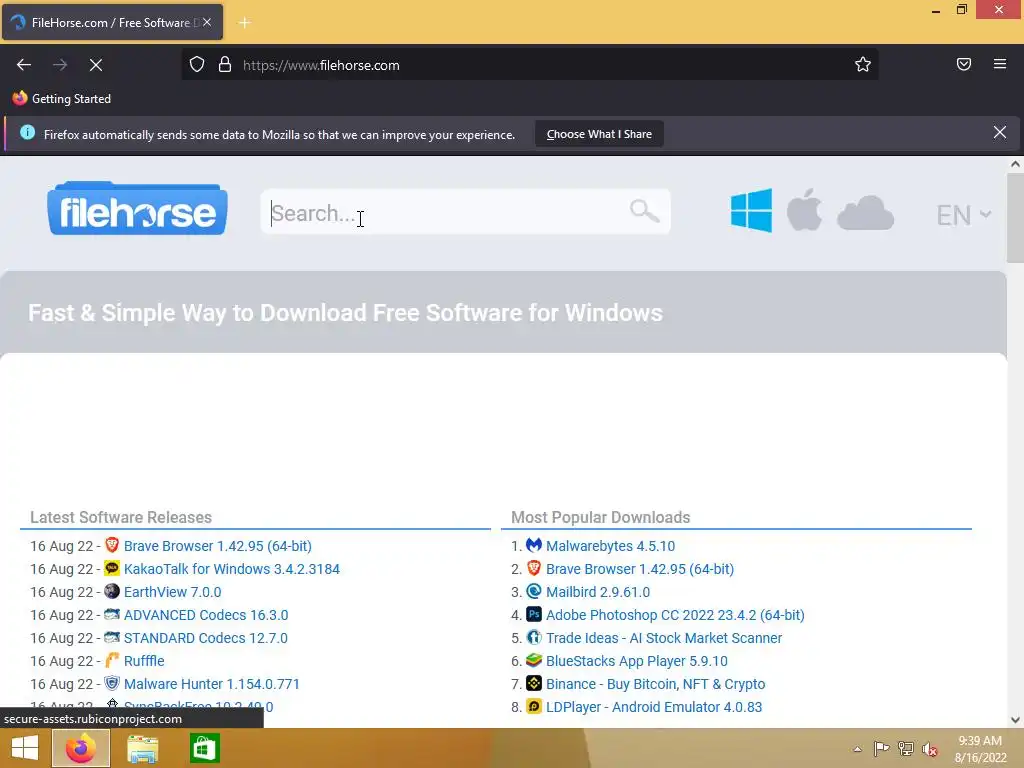Click the padlock site info icon
This screenshot has width=1024, height=768.
(x=225, y=65)
